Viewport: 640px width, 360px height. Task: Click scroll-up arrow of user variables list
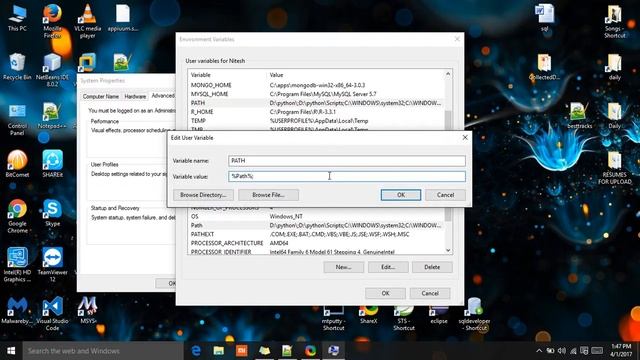coord(448,74)
